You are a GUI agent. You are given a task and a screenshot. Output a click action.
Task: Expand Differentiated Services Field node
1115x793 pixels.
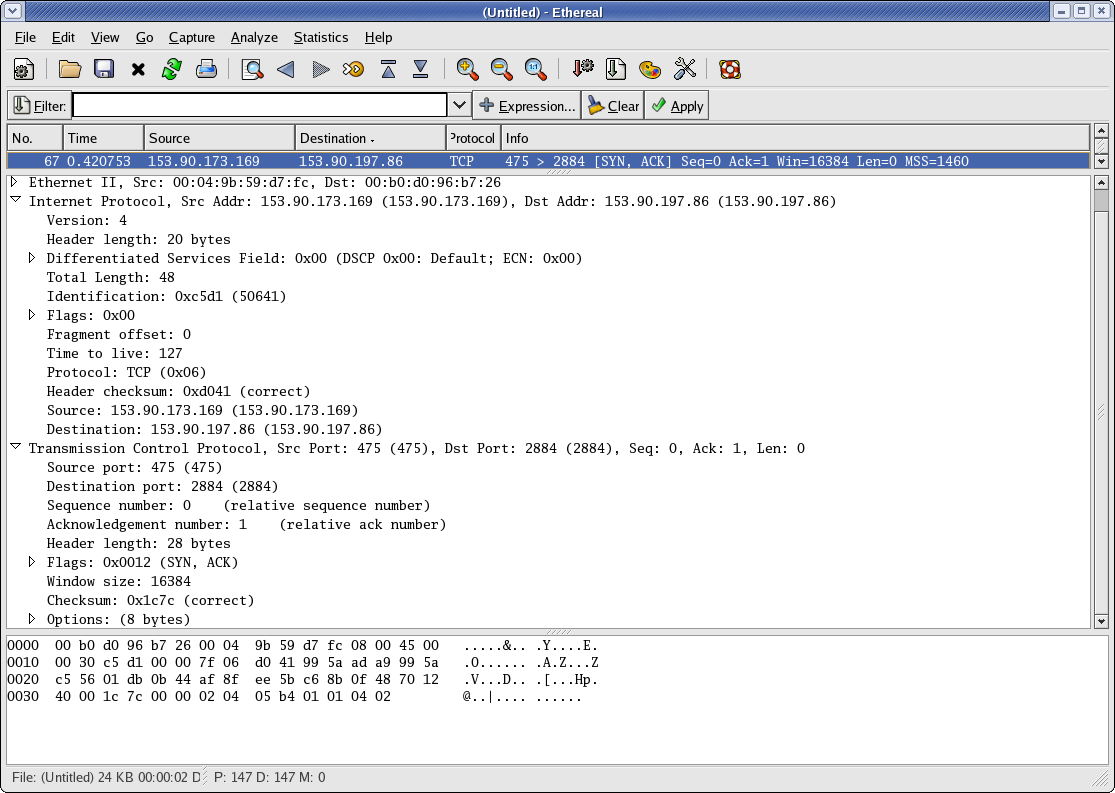click(x=32, y=258)
